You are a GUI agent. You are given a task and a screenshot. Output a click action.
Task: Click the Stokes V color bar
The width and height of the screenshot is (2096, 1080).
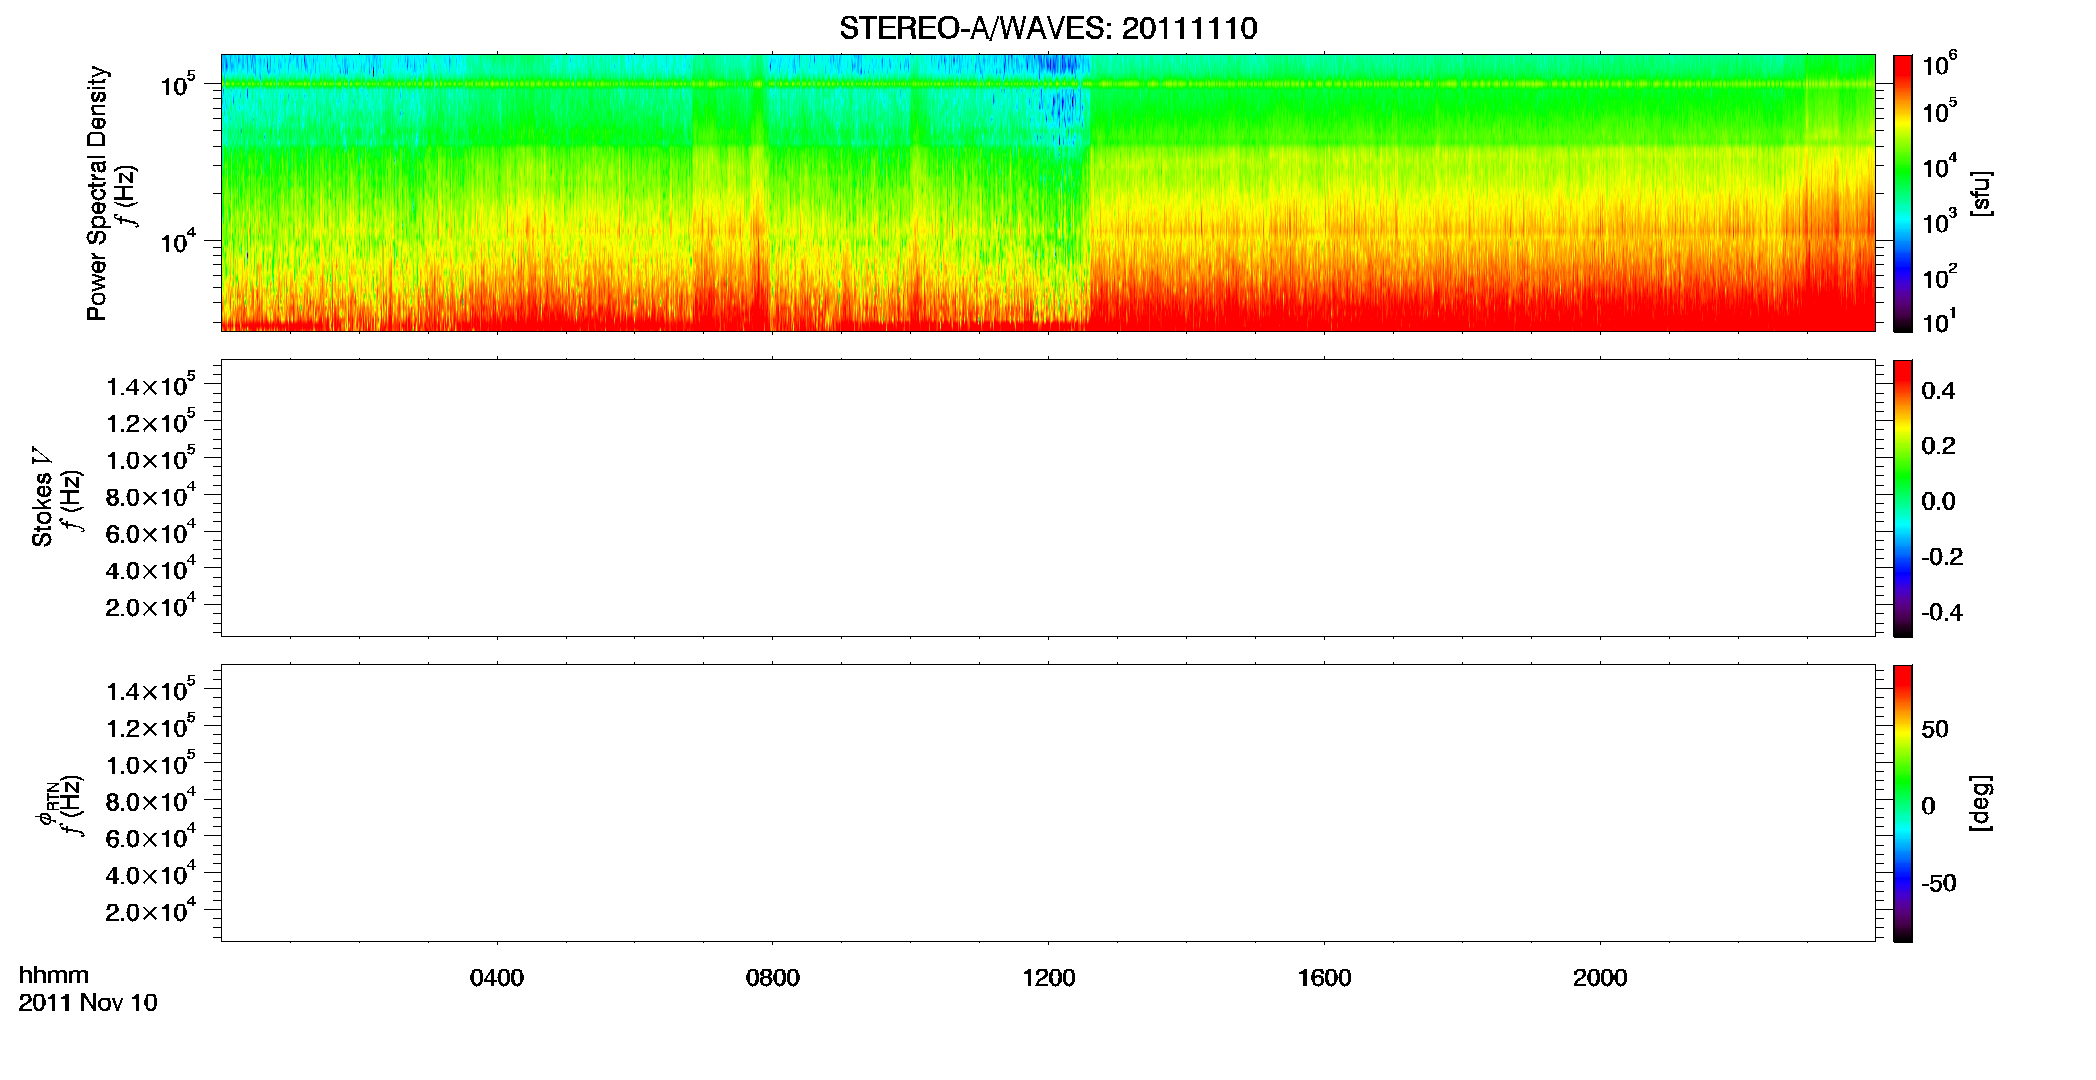pyautogui.click(x=1903, y=498)
